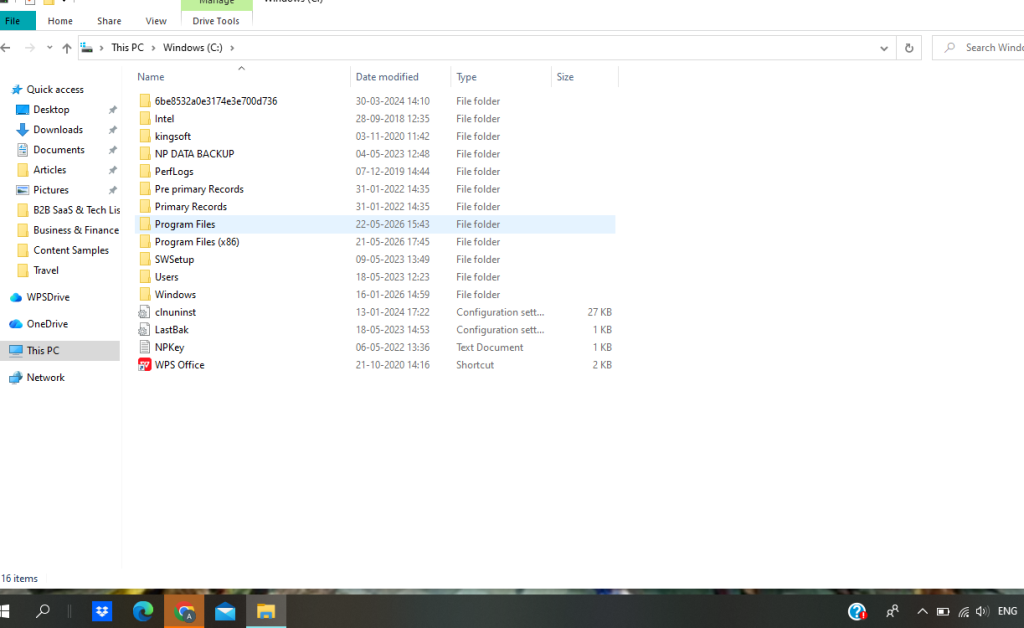Click the help question mark tray icon
Screen dimensions: 1024x628
pyautogui.click(x=857, y=612)
